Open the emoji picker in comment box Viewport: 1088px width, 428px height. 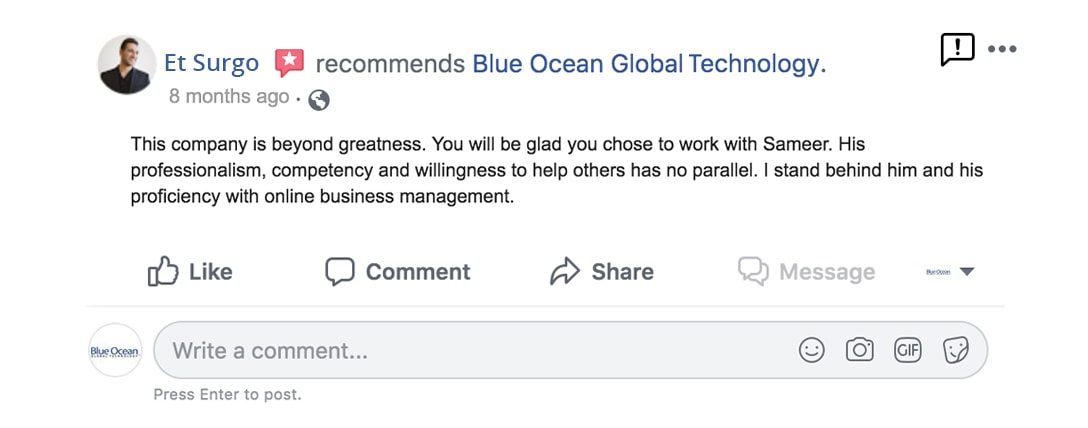[812, 350]
